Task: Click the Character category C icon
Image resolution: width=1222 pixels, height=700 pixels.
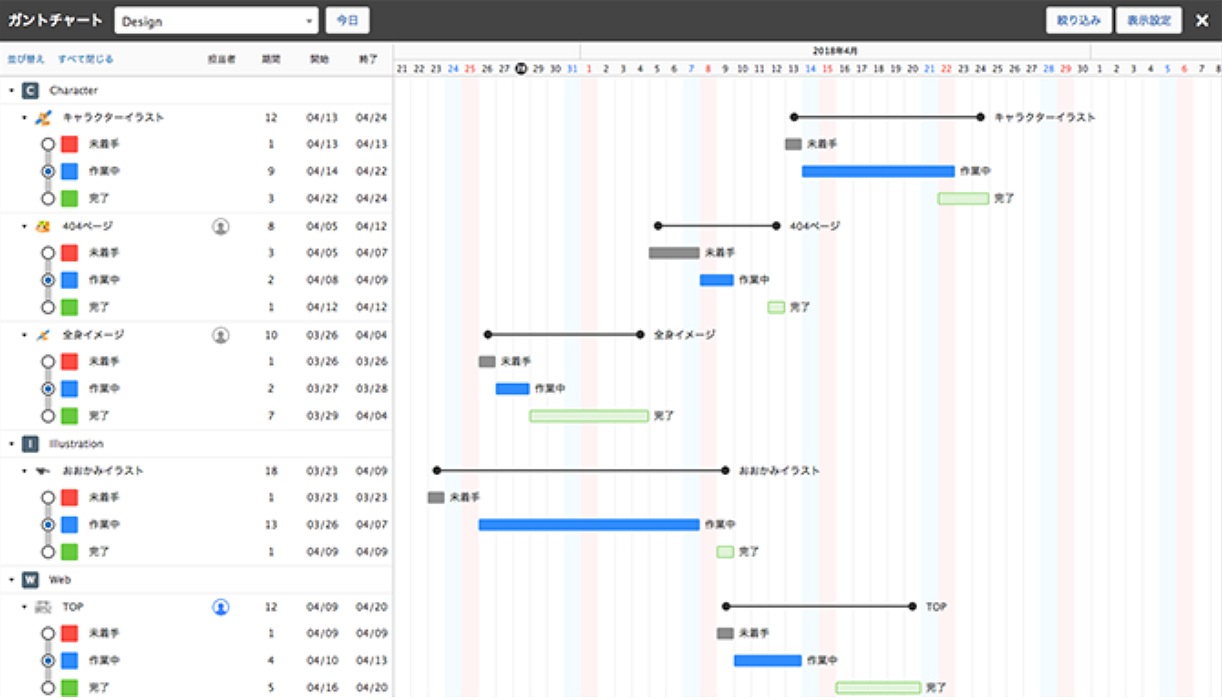Action: tap(30, 90)
